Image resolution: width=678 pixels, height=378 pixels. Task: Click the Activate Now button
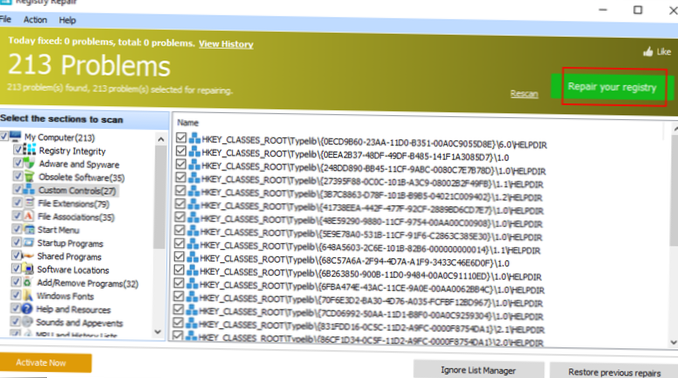45,363
